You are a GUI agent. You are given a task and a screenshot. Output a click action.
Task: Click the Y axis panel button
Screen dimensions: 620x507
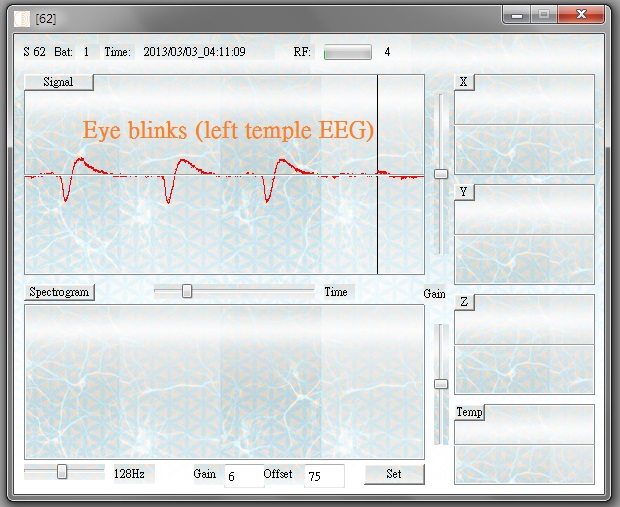464,192
